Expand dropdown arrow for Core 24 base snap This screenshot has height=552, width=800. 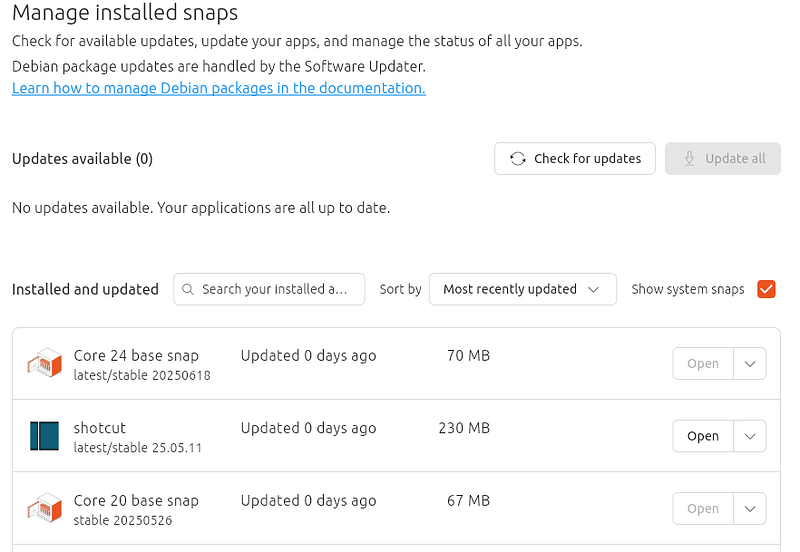(750, 364)
